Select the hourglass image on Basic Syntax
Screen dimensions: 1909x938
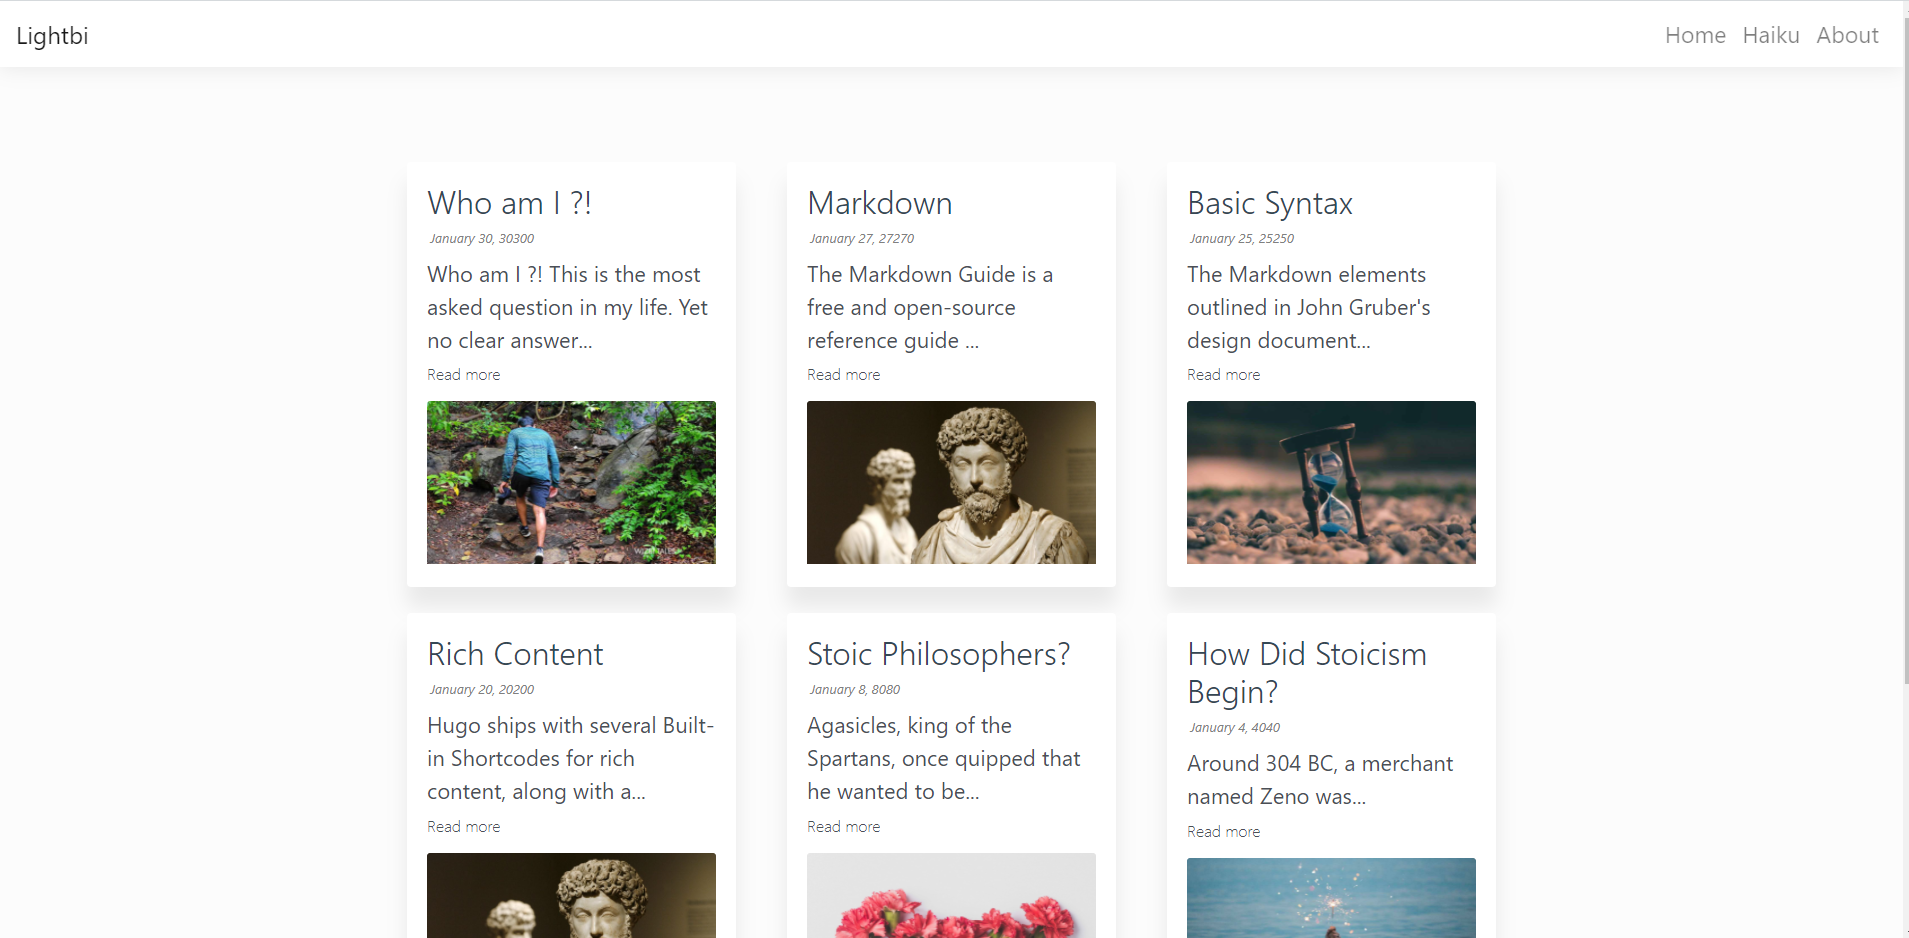point(1331,482)
